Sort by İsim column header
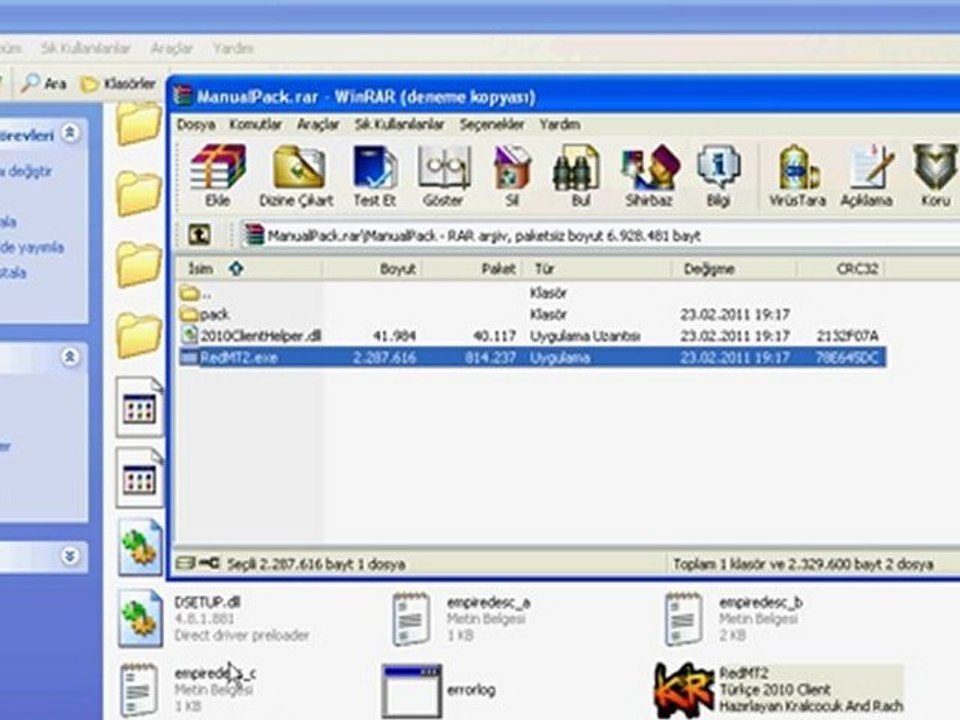Viewport: 960px width, 720px height. 249,268
